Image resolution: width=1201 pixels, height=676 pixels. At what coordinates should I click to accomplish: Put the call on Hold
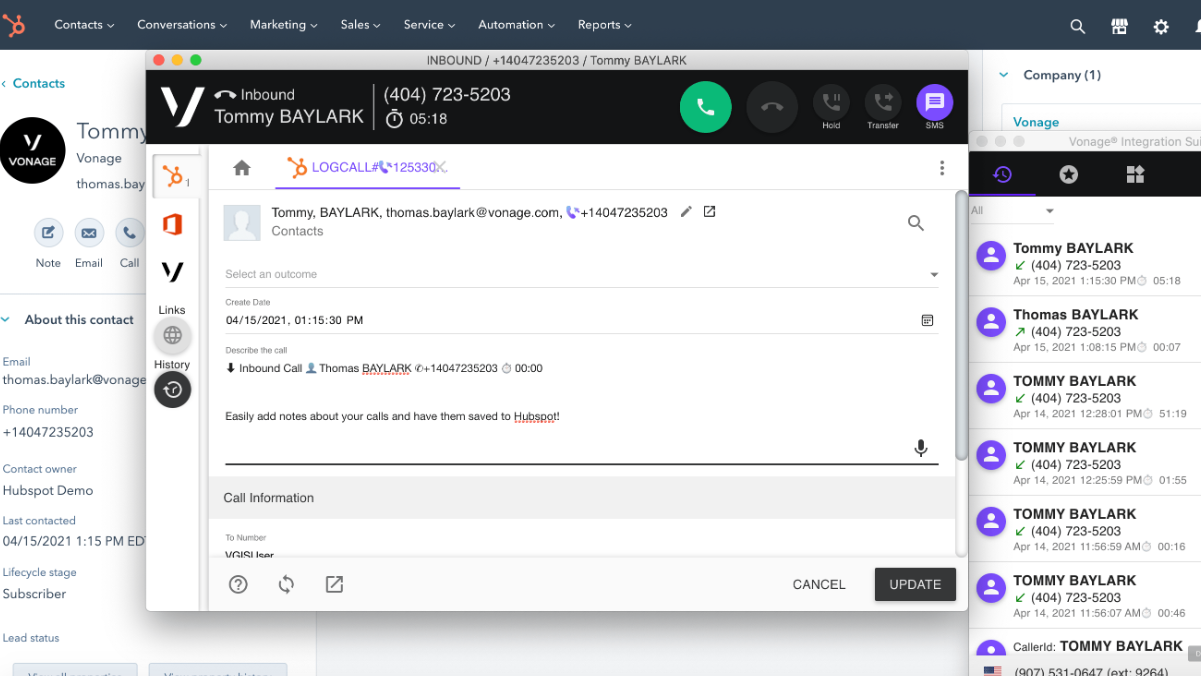830,103
